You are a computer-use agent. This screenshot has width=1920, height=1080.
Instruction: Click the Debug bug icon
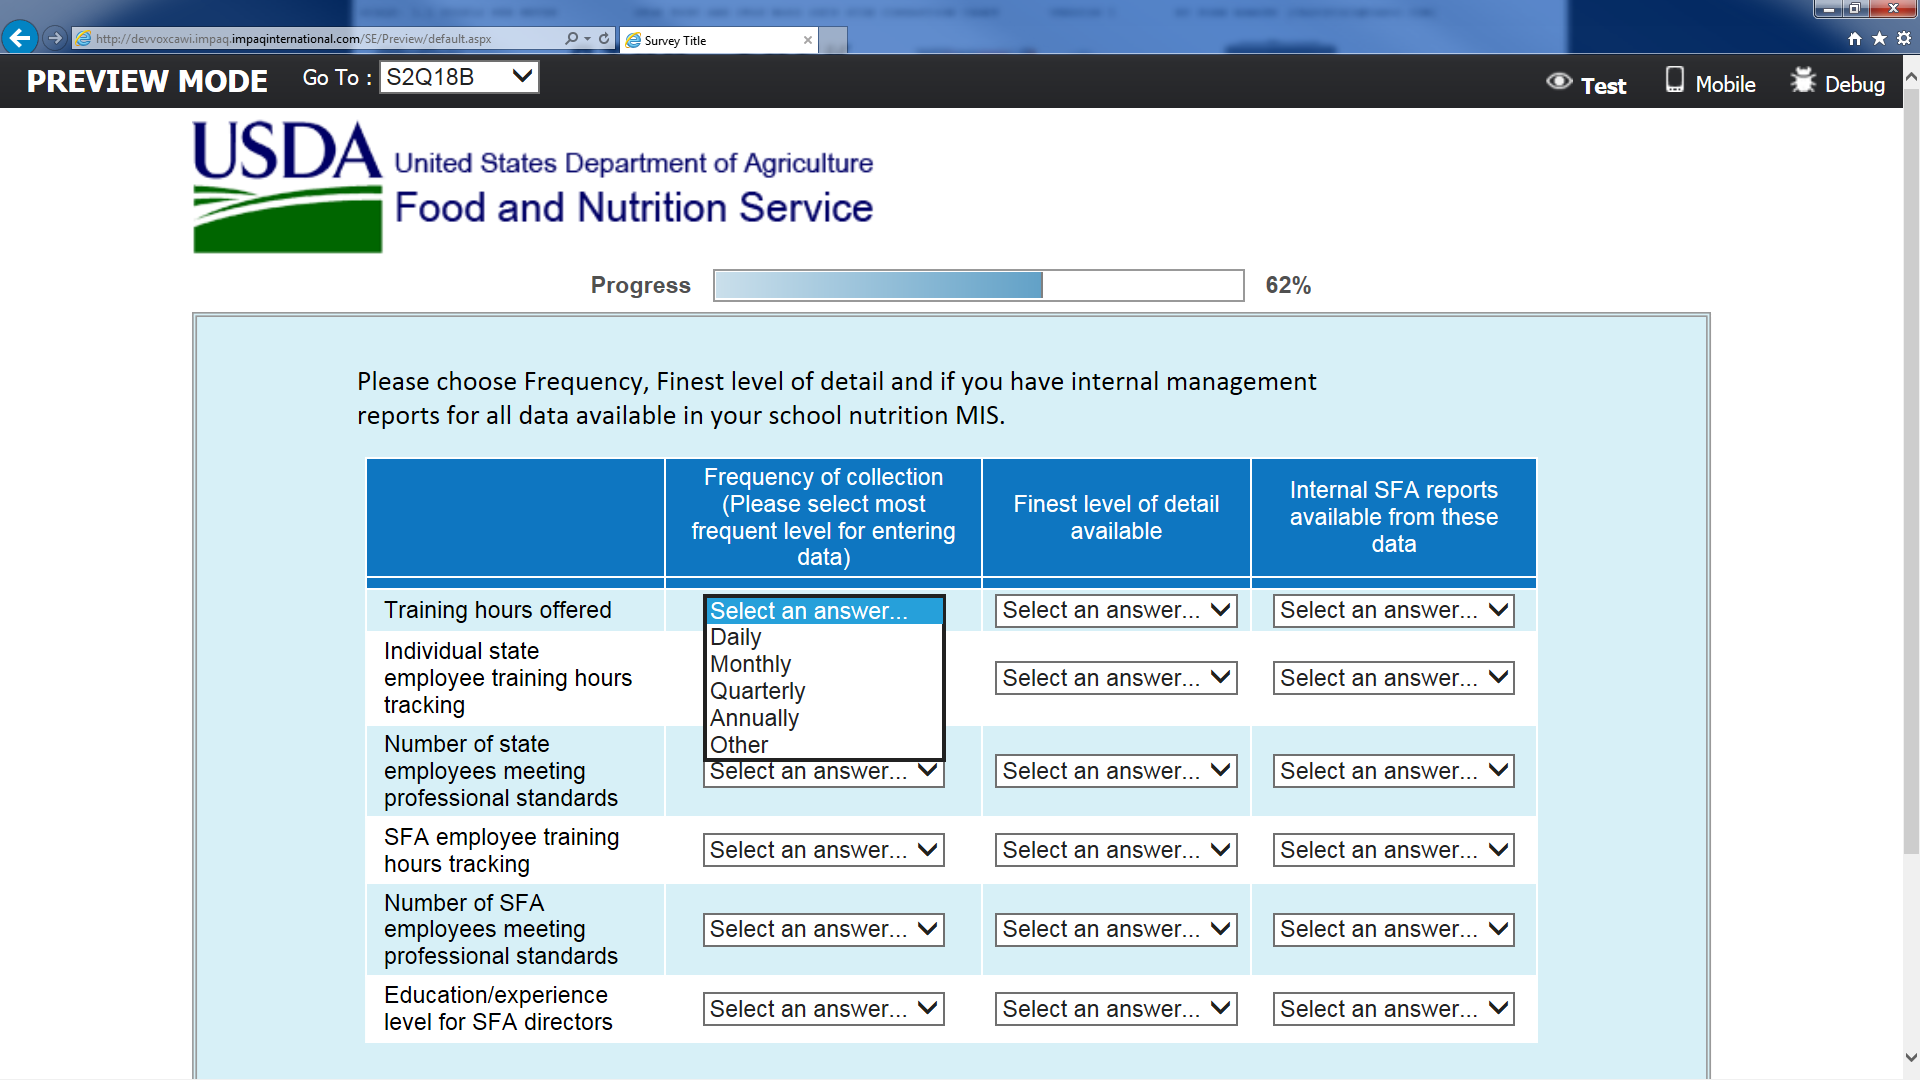(x=1803, y=80)
